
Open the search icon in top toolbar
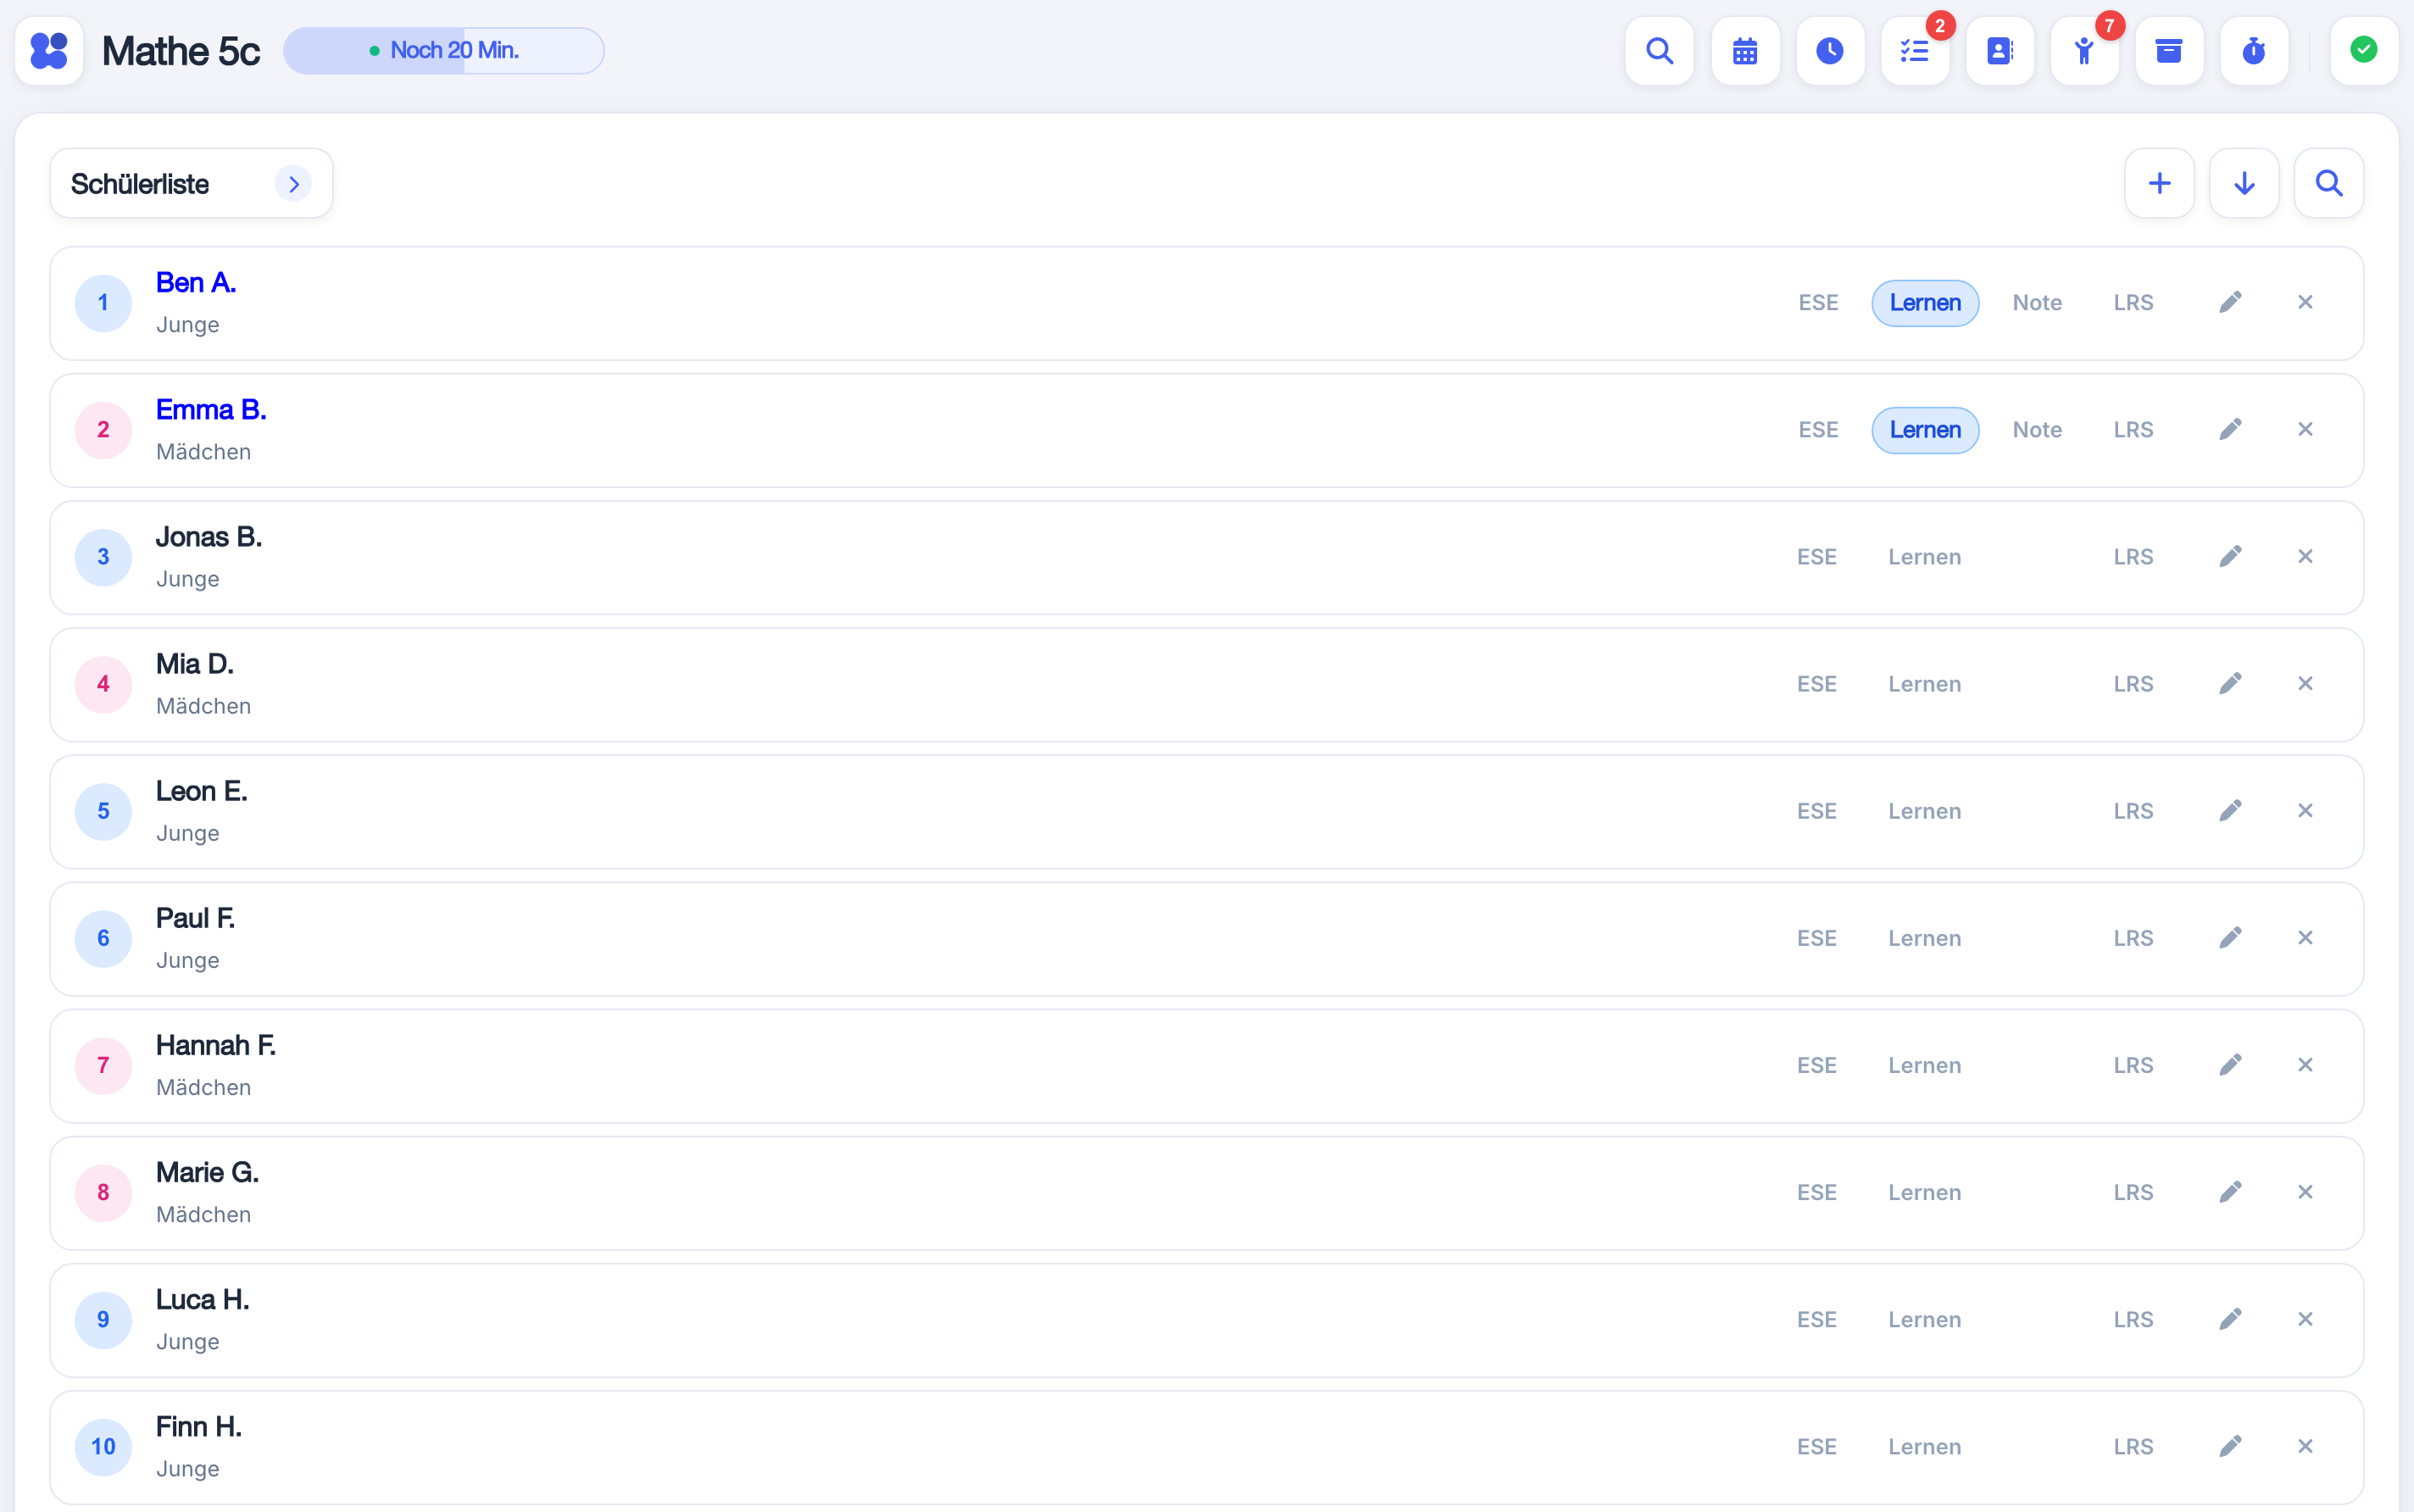pos(1659,51)
